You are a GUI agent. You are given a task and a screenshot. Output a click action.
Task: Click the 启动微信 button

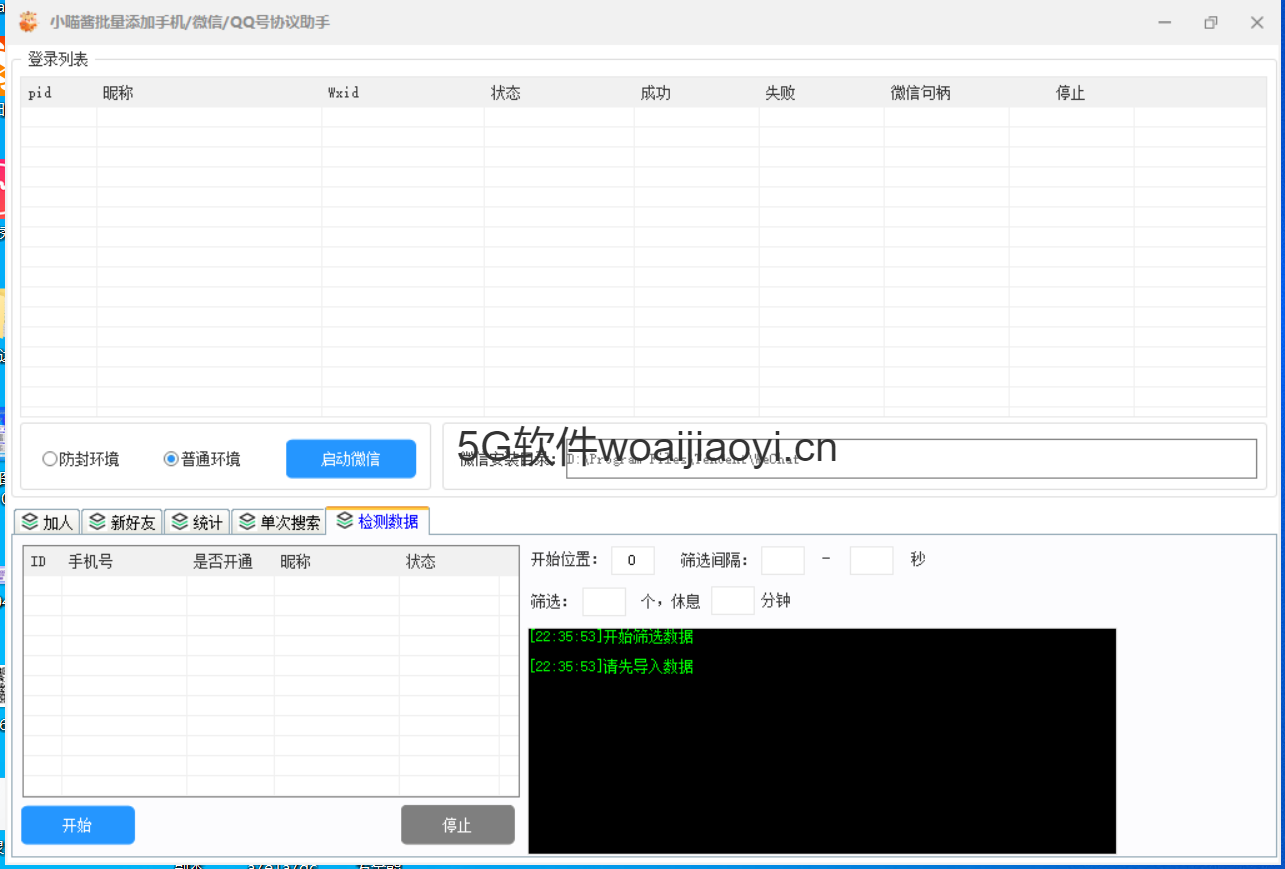click(350, 459)
